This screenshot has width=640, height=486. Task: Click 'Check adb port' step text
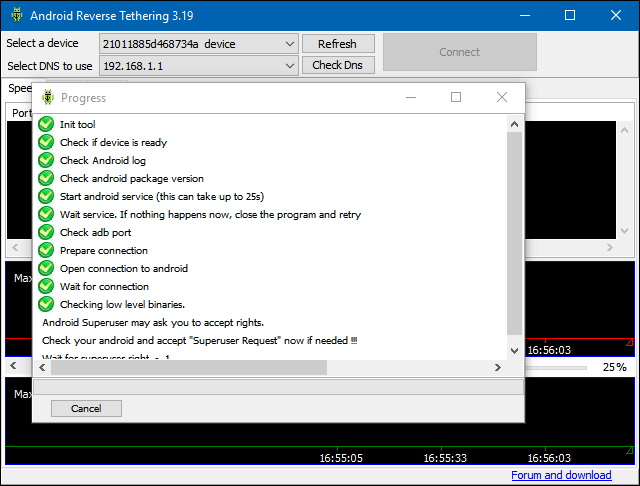point(96,232)
